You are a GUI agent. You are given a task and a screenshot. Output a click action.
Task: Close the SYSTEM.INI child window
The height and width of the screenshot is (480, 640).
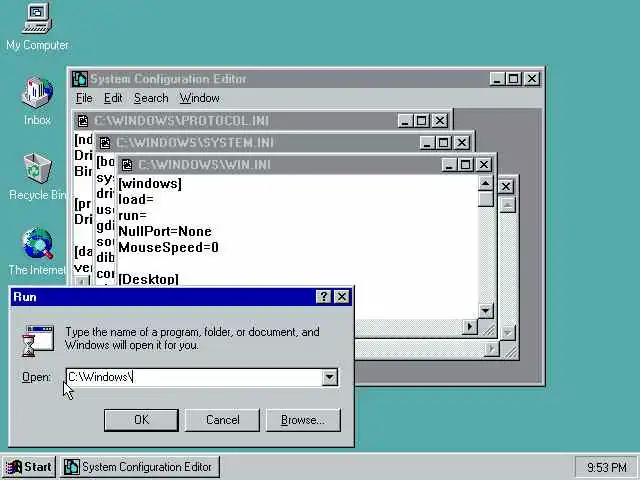coord(462,143)
